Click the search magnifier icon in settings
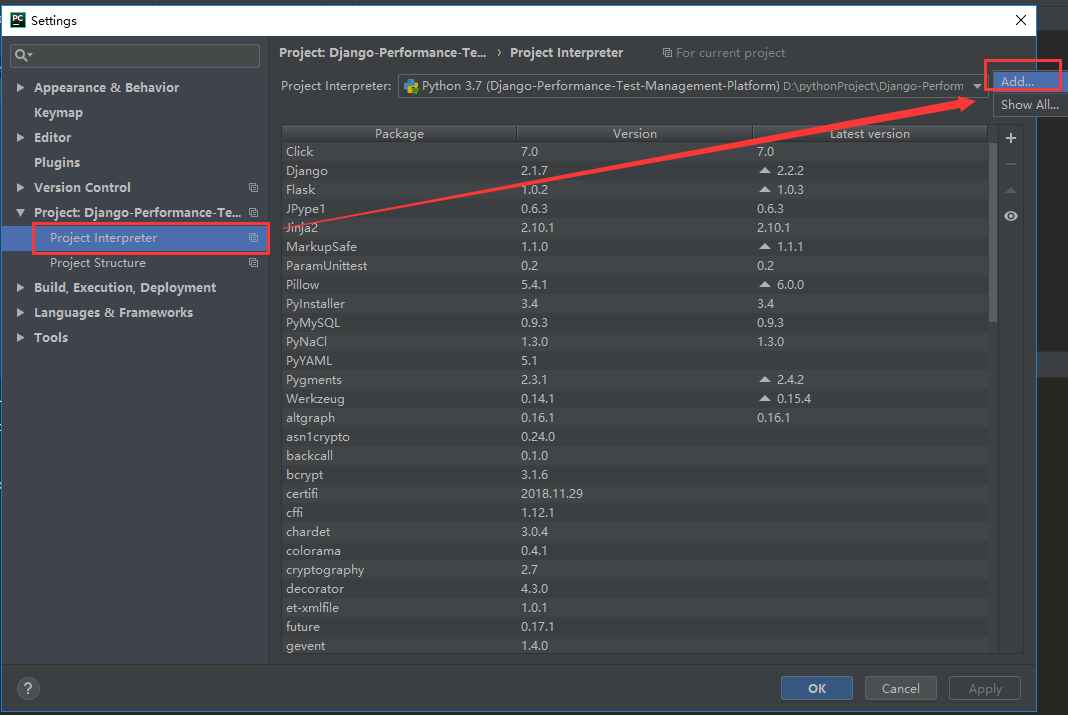The height and width of the screenshot is (715, 1068). pyautogui.click(x=22, y=55)
